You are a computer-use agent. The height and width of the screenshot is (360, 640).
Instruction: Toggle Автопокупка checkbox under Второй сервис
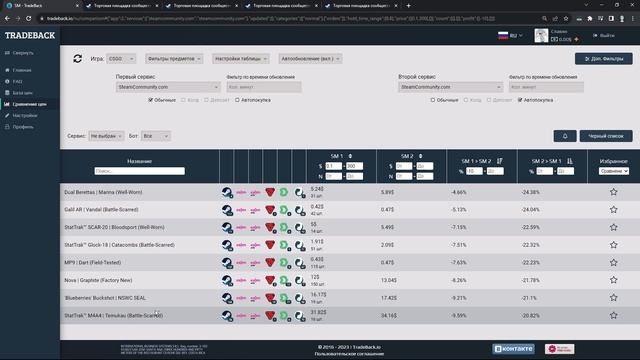(x=520, y=100)
